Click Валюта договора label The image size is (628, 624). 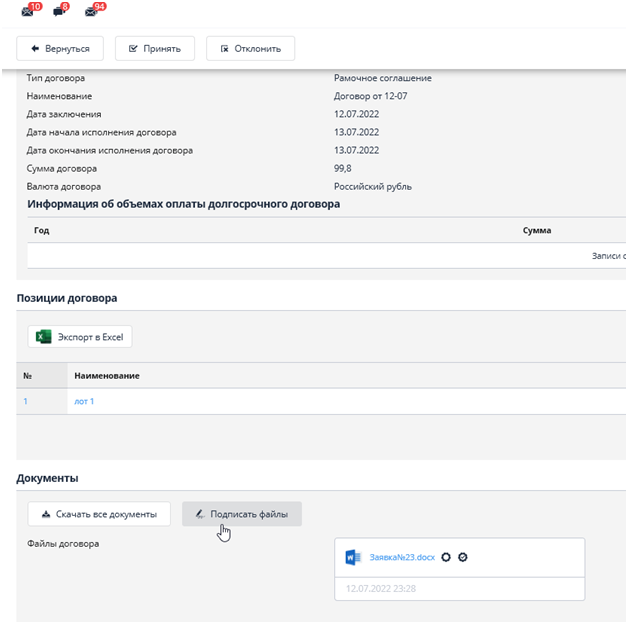pos(64,187)
